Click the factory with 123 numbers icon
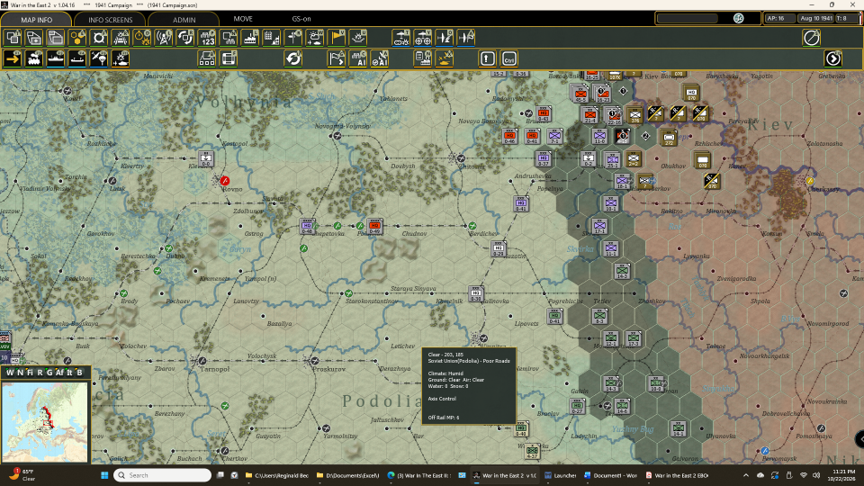 [x=207, y=38]
